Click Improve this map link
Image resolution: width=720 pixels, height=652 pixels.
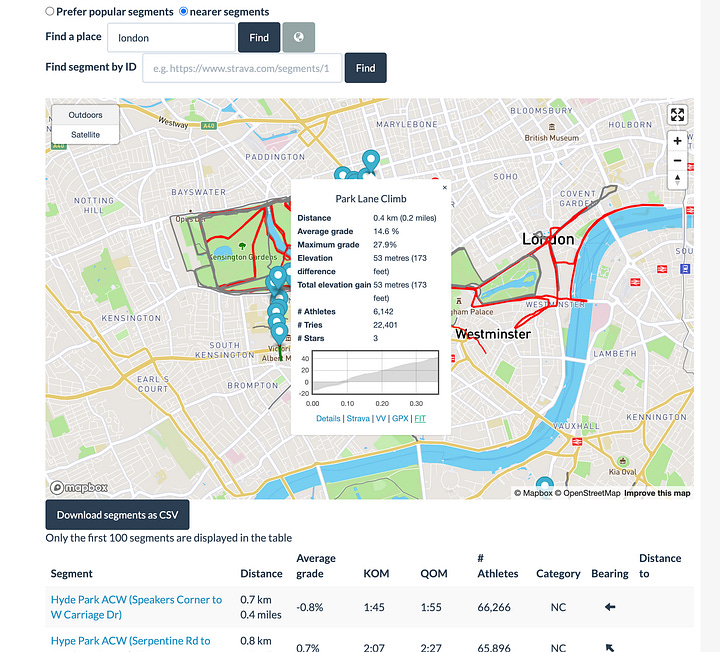(657, 493)
